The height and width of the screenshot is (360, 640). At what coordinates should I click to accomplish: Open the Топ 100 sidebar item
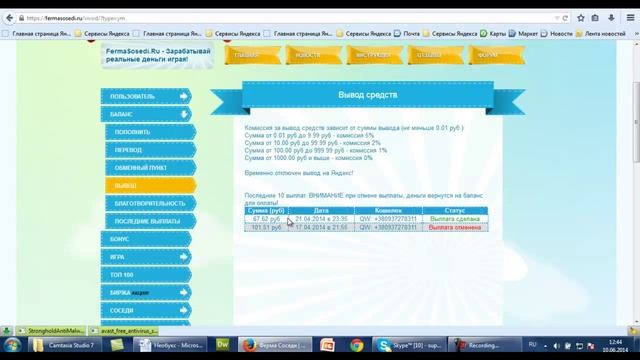(146, 275)
